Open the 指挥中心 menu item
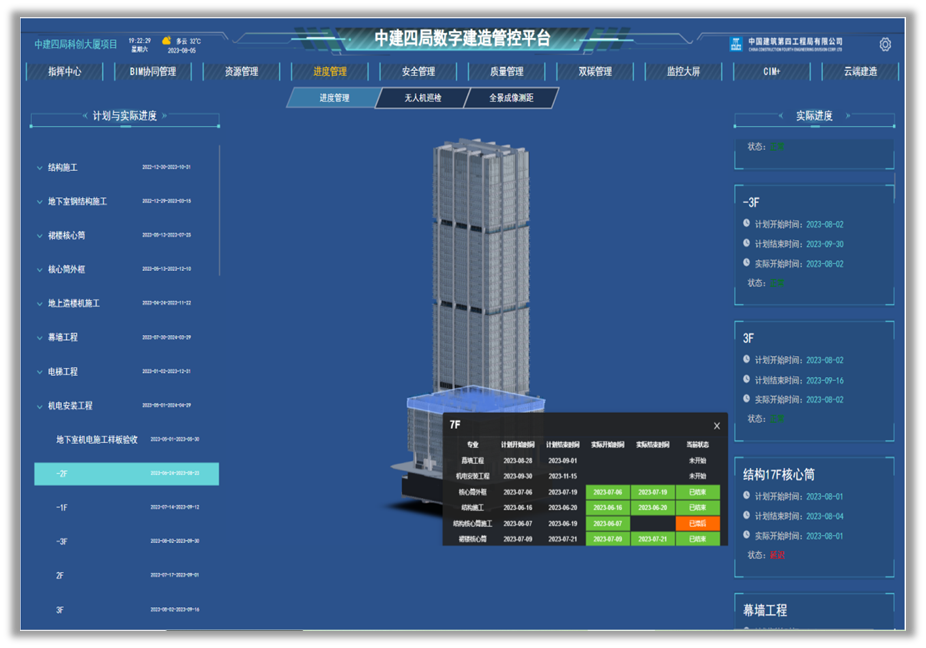Viewport: 926px width, 648px height. coord(65,72)
